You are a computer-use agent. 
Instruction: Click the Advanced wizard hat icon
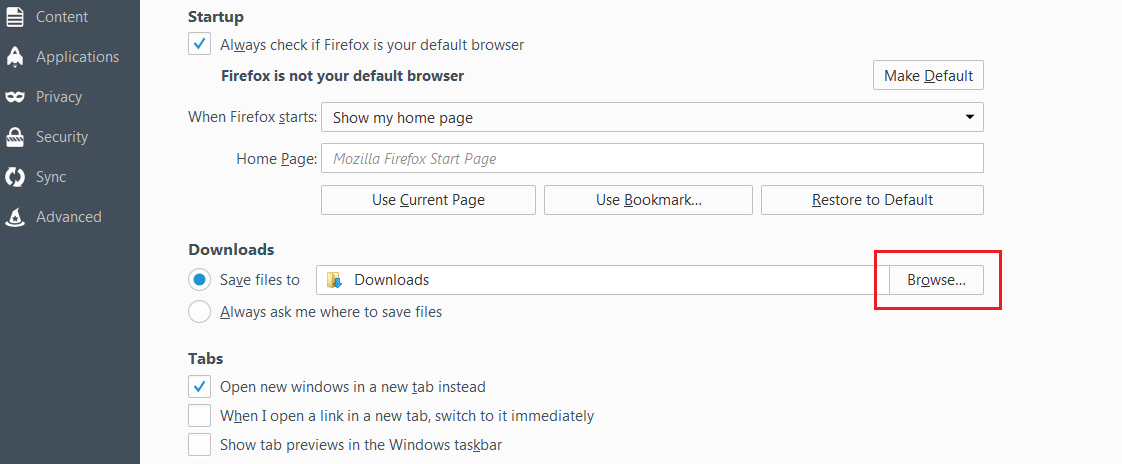tap(15, 217)
